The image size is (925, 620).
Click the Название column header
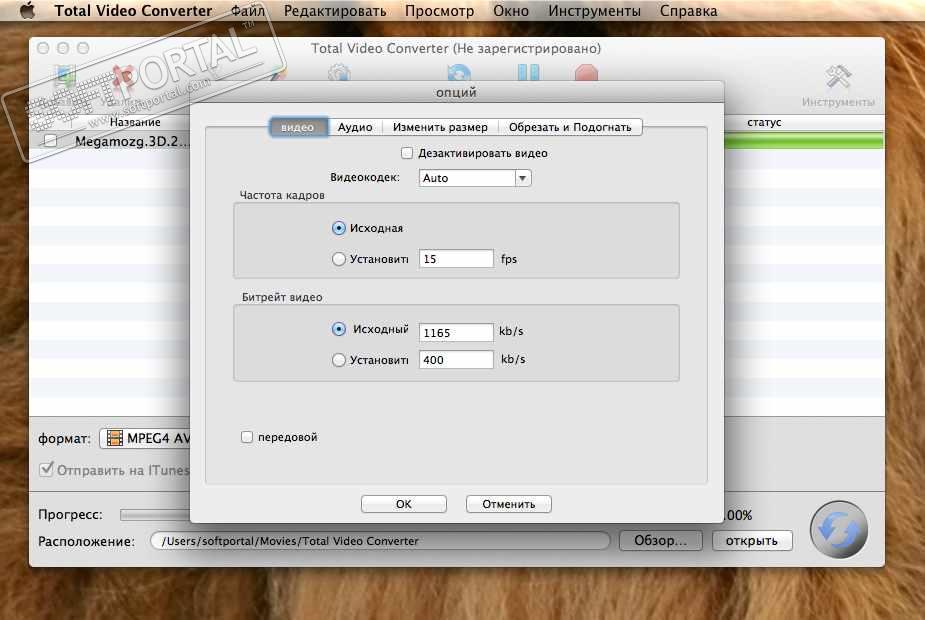click(x=135, y=122)
